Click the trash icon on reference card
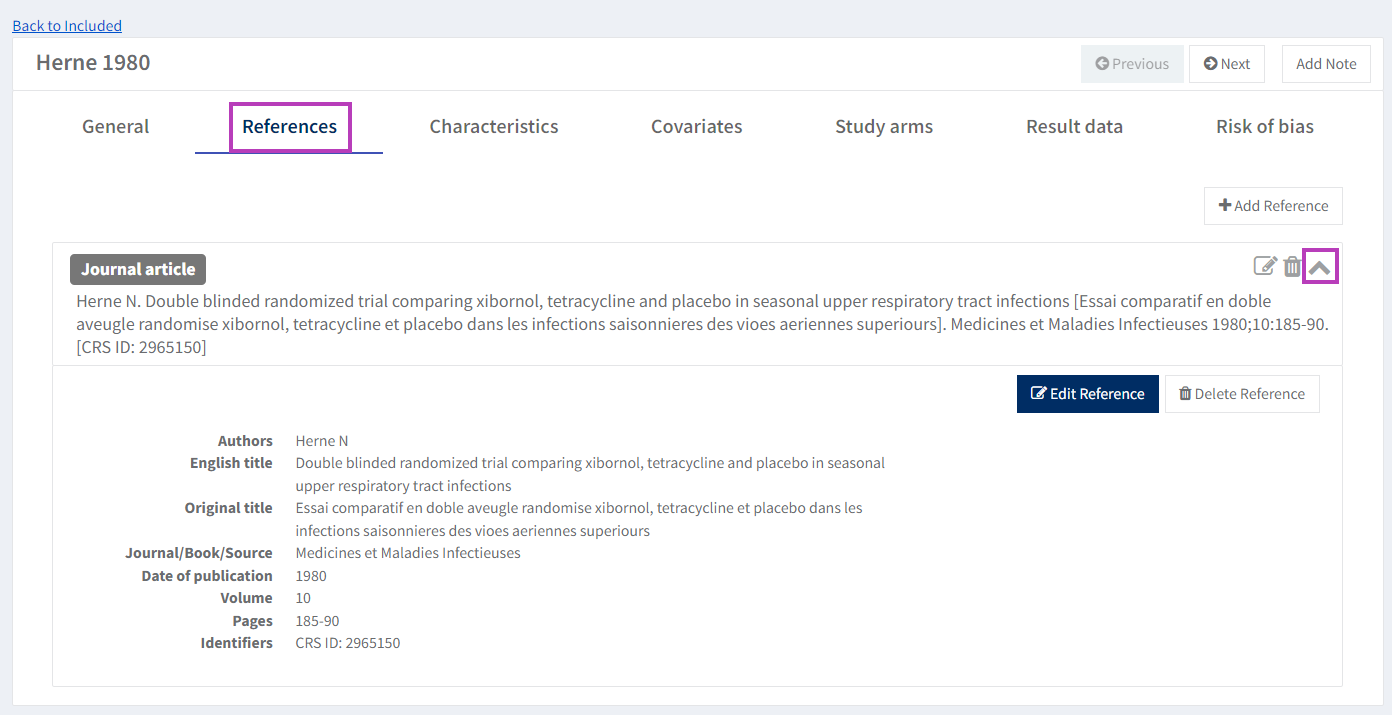Viewport: 1392px width, 715px height. 1292,266
